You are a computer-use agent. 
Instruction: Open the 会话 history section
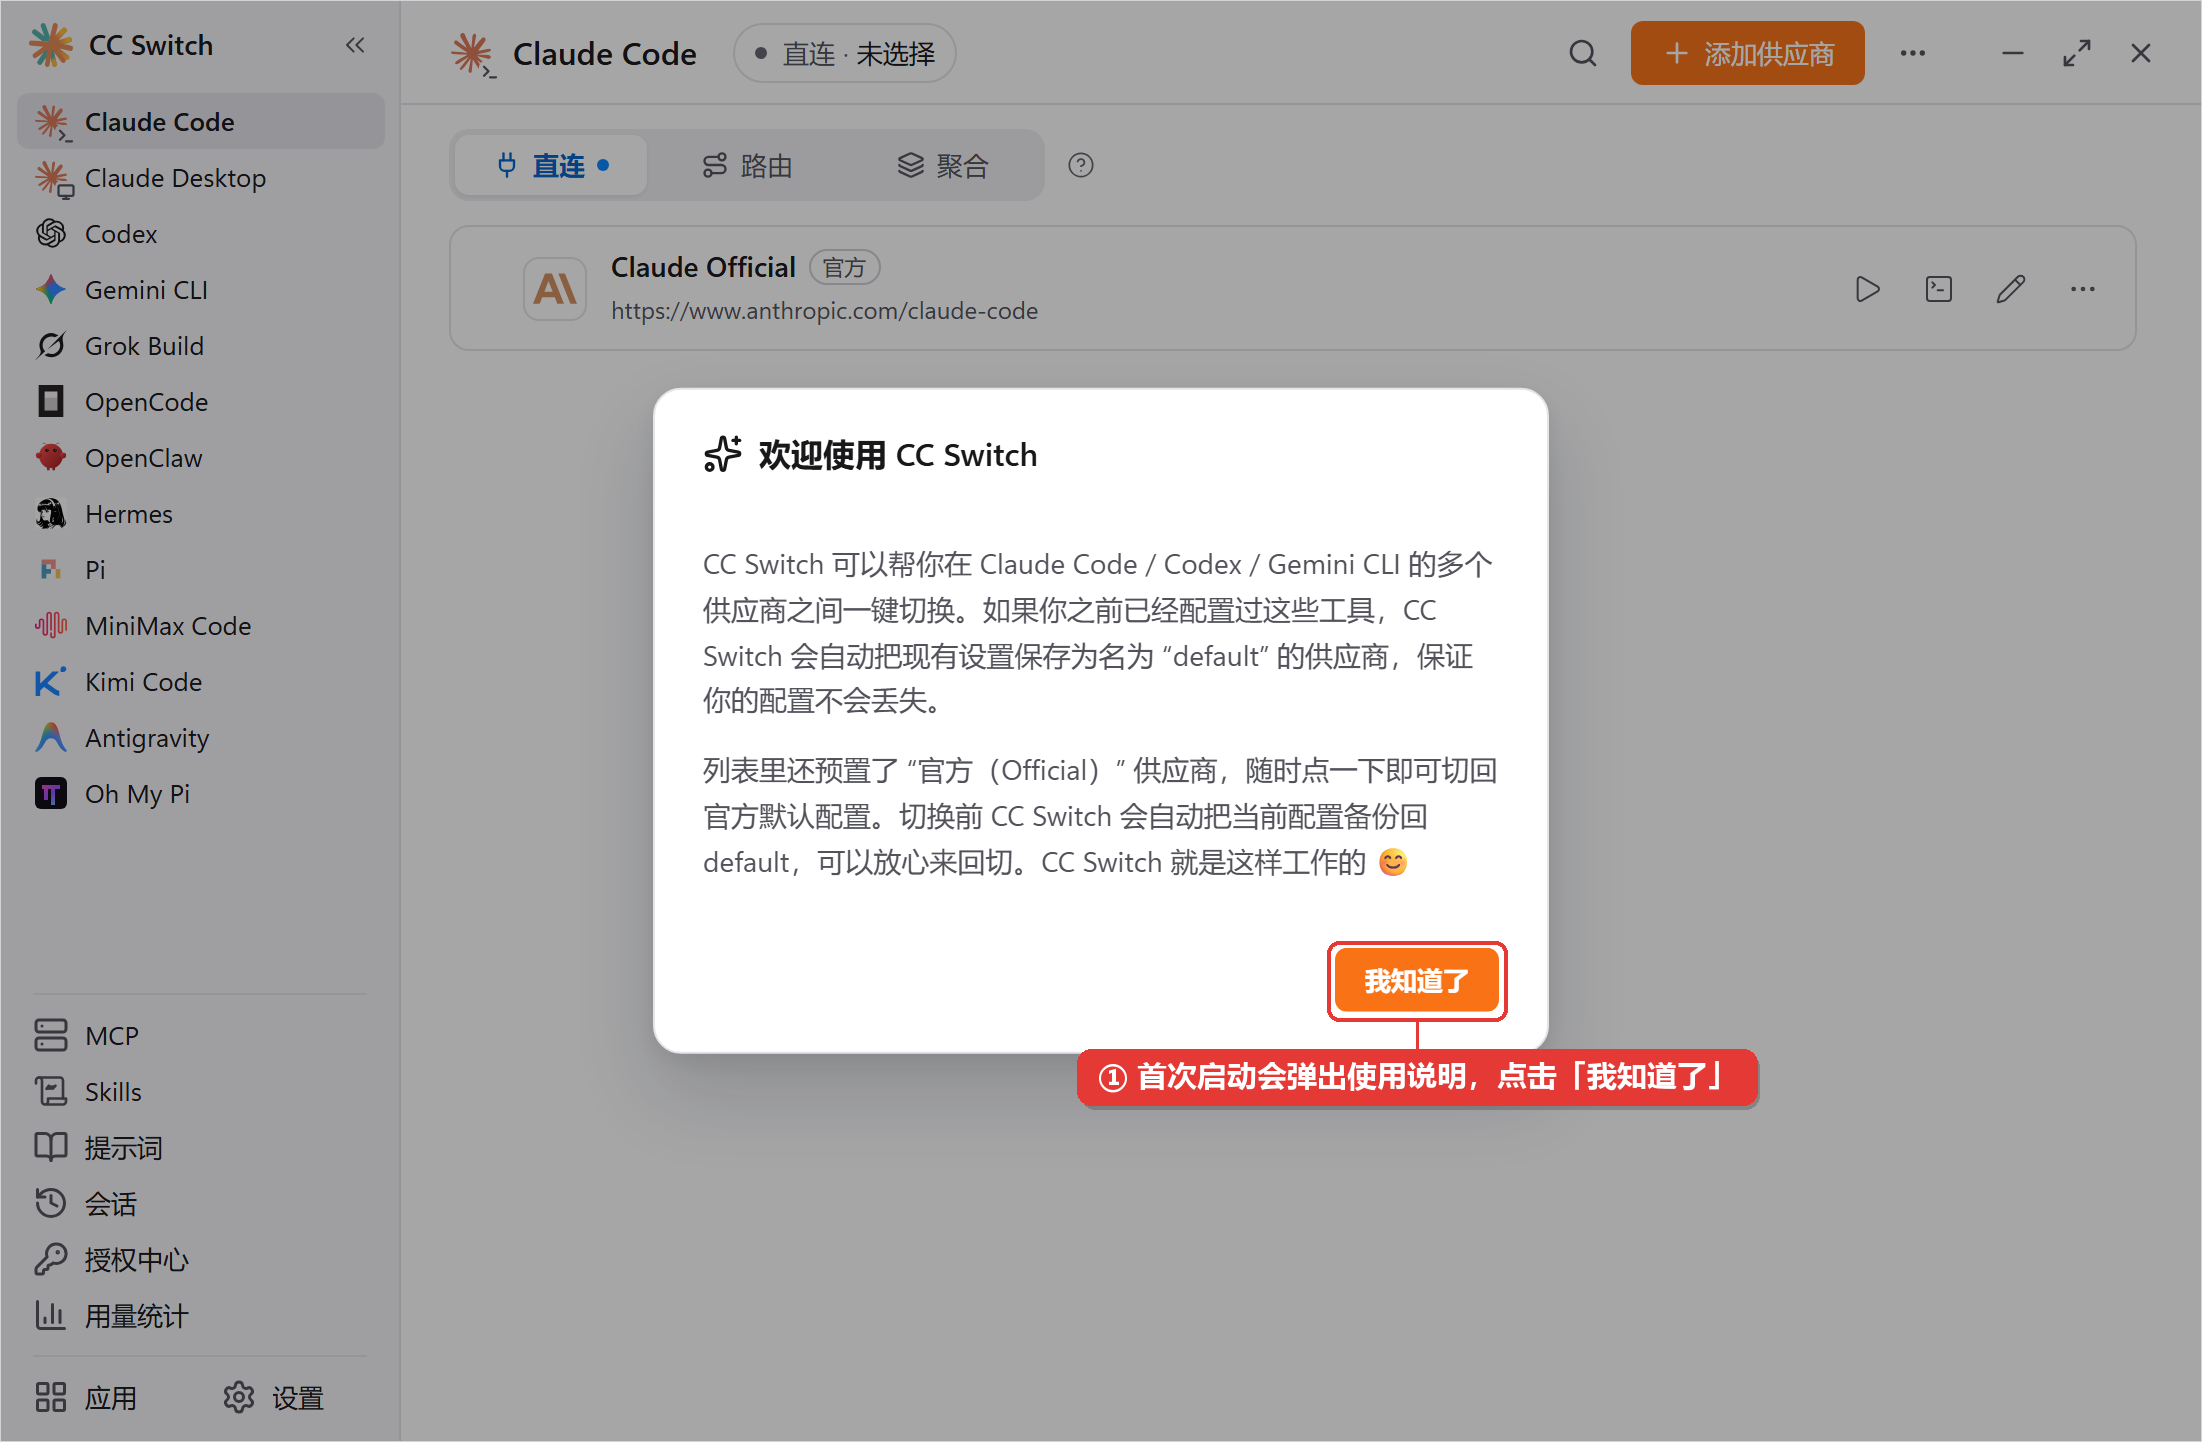201,1203
